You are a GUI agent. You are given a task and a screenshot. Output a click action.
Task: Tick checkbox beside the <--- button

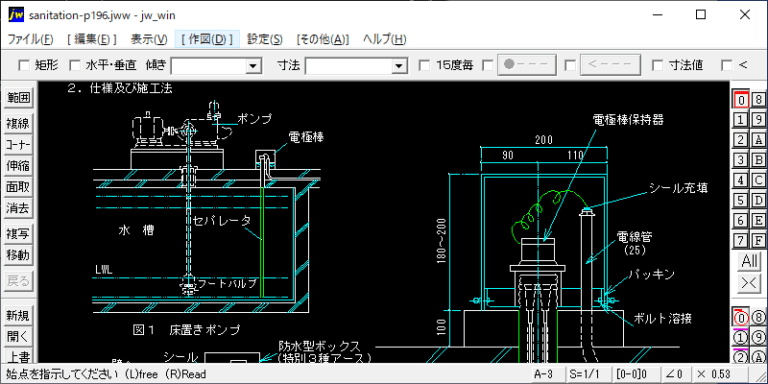point(570,65)
